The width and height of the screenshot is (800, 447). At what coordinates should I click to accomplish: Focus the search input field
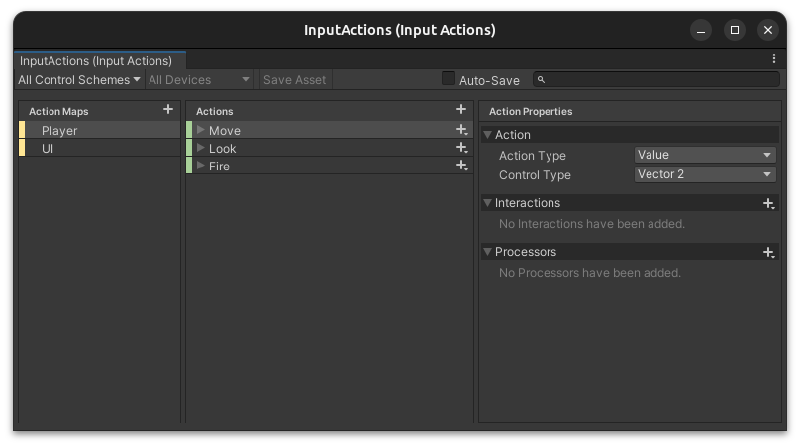tap(657, 80)
